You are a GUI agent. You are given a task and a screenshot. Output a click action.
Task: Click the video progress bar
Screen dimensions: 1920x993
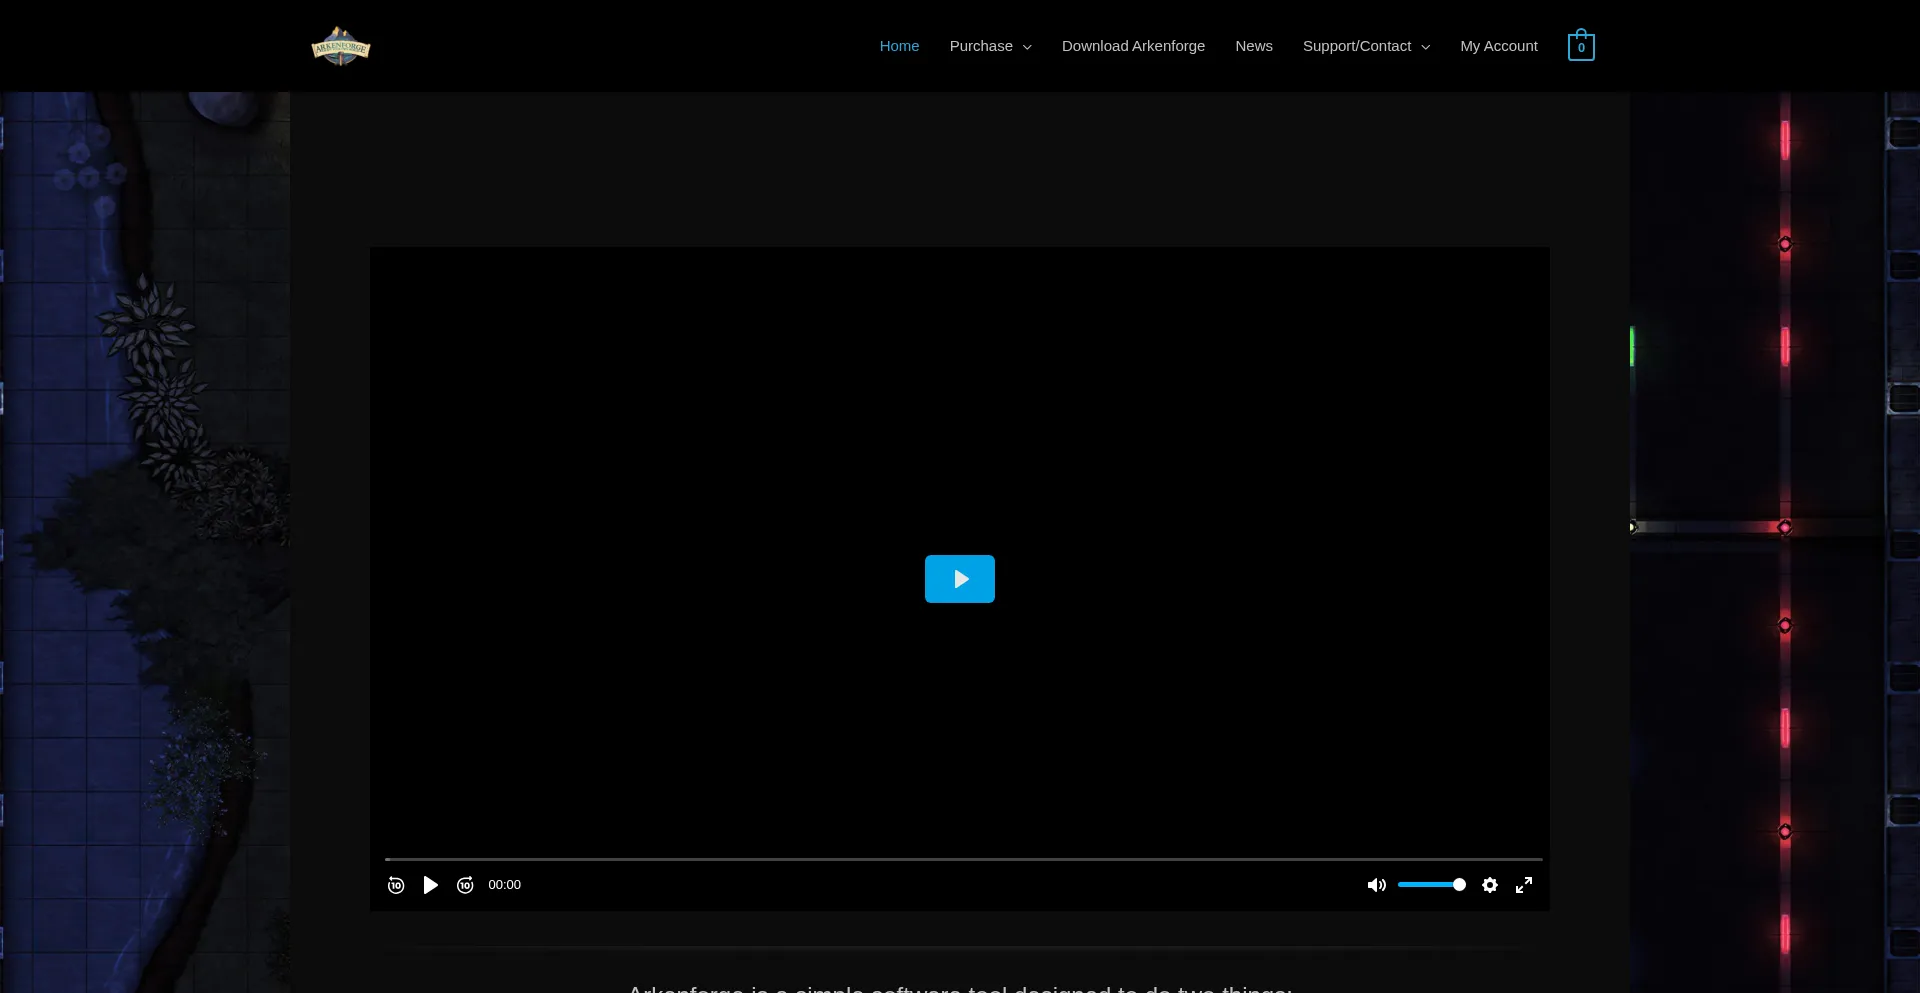pyautogui.click(x=964, y=859)
